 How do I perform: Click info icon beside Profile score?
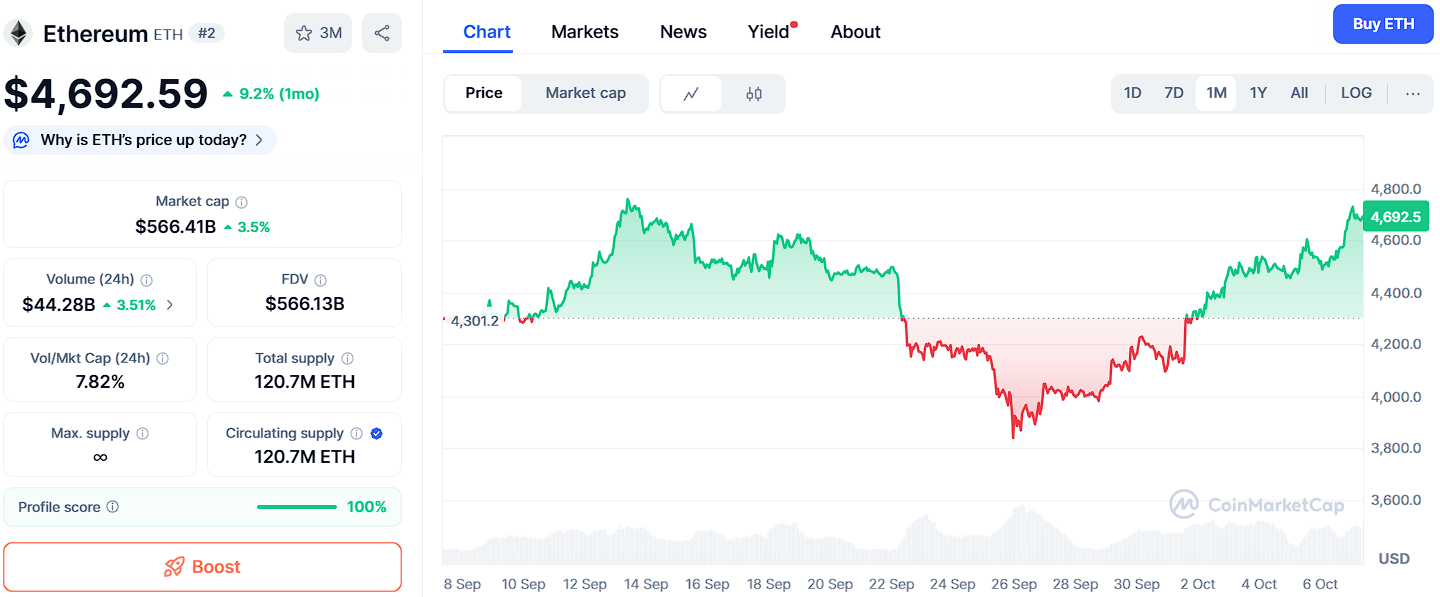[113, 507]
